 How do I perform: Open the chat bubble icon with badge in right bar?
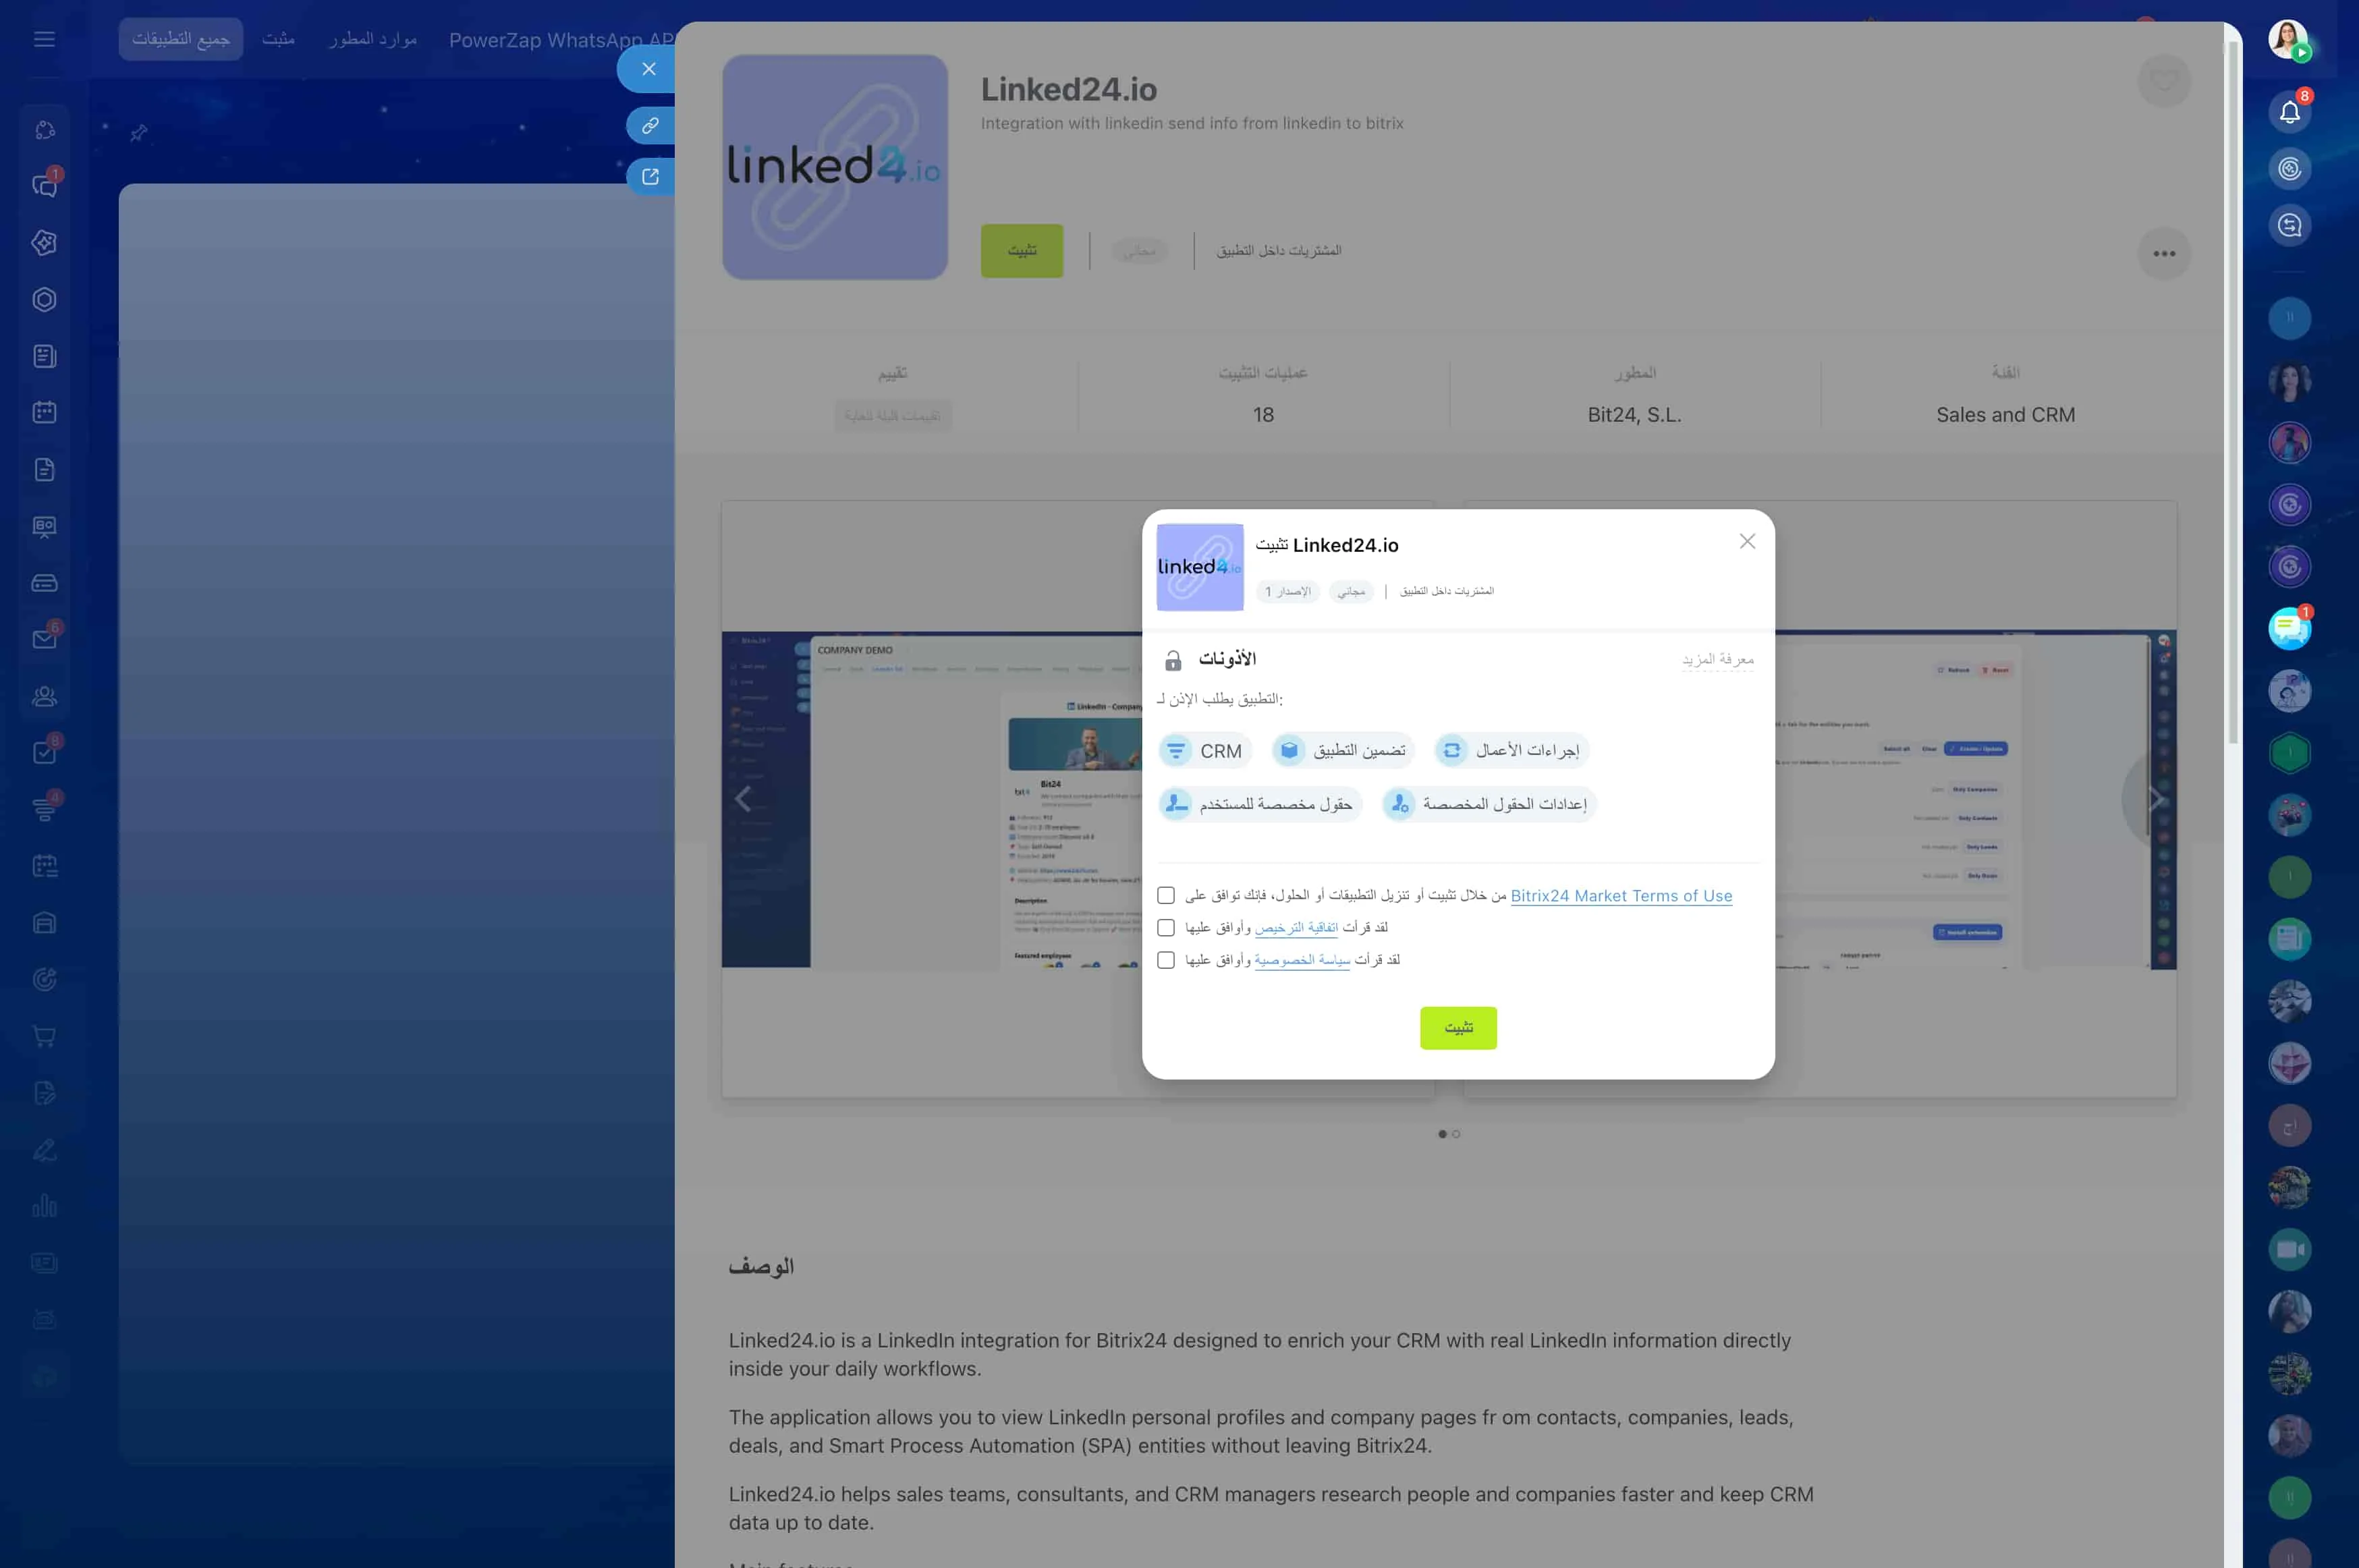pos(2289,629)
